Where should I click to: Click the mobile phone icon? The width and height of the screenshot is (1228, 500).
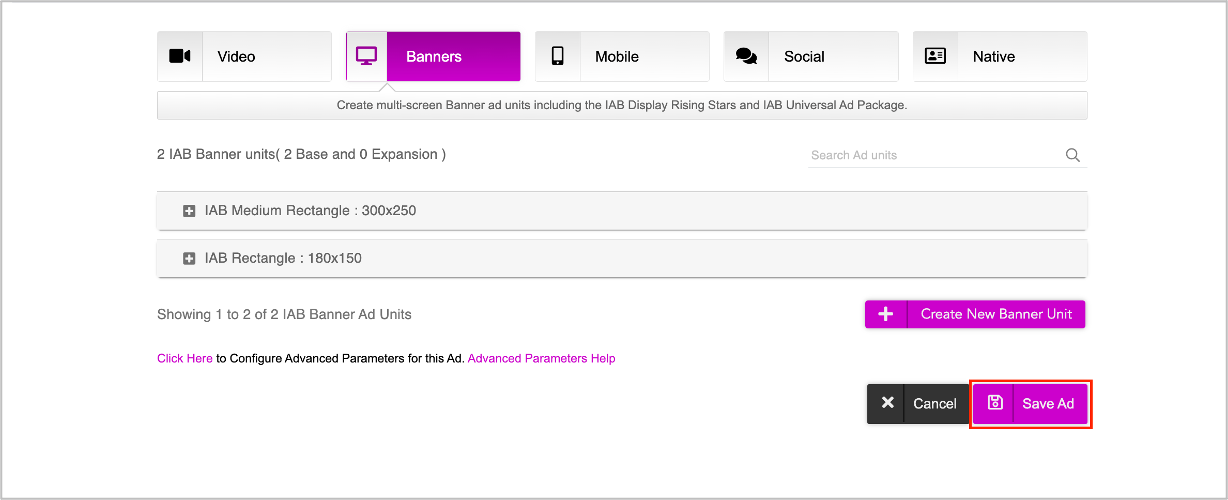[558, 56]
